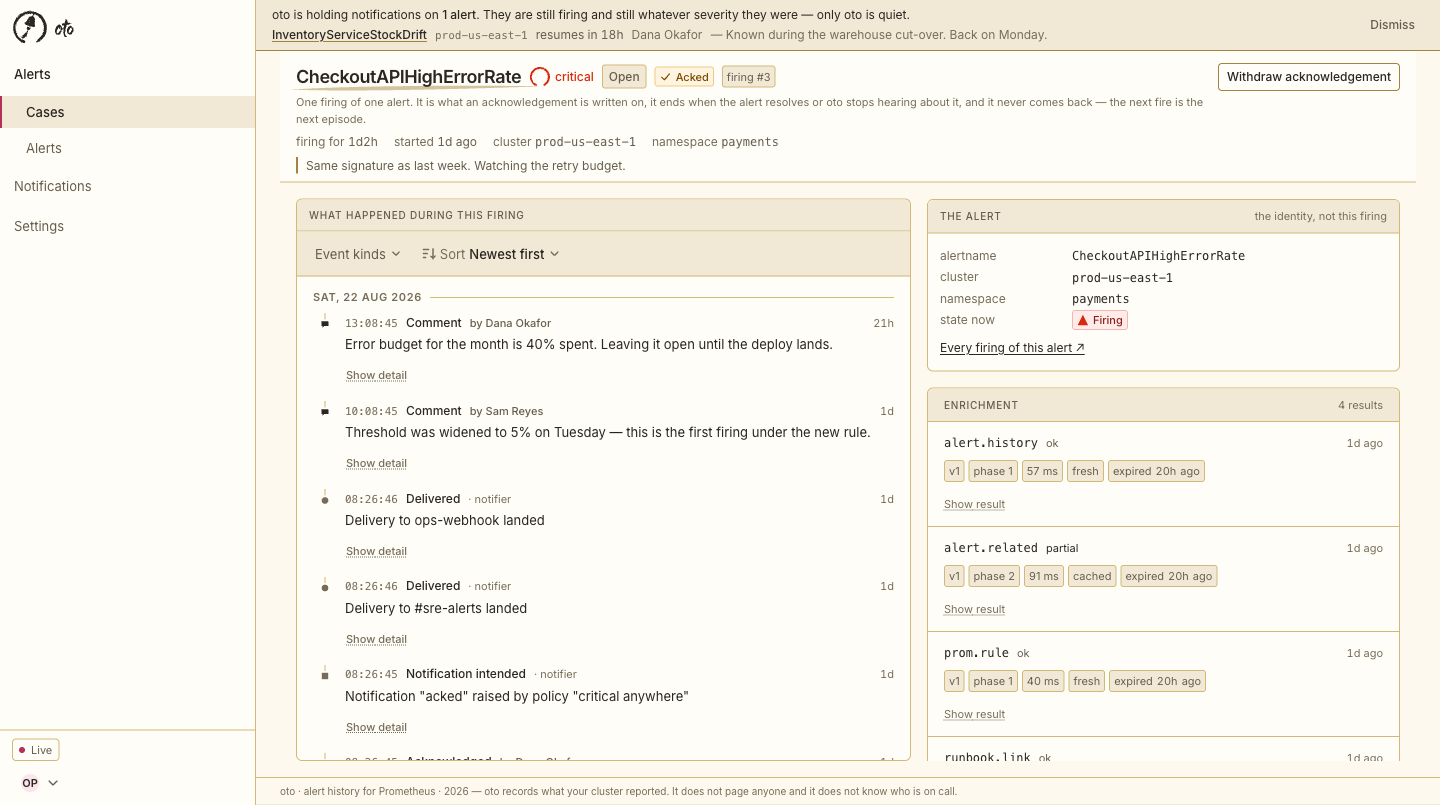Open InventoryServiceStockDrift link in banner
This screenshot has height=805, width=1440.
pyautogui.click(x=349, y=35)
